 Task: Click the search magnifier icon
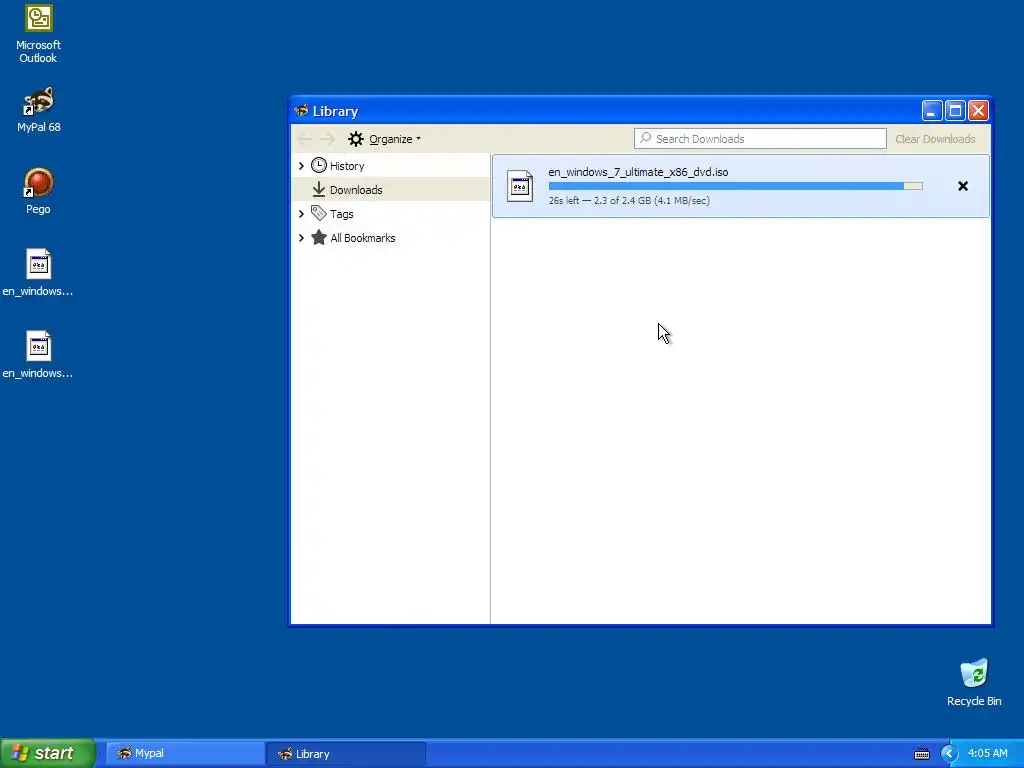tap(645, 138)
